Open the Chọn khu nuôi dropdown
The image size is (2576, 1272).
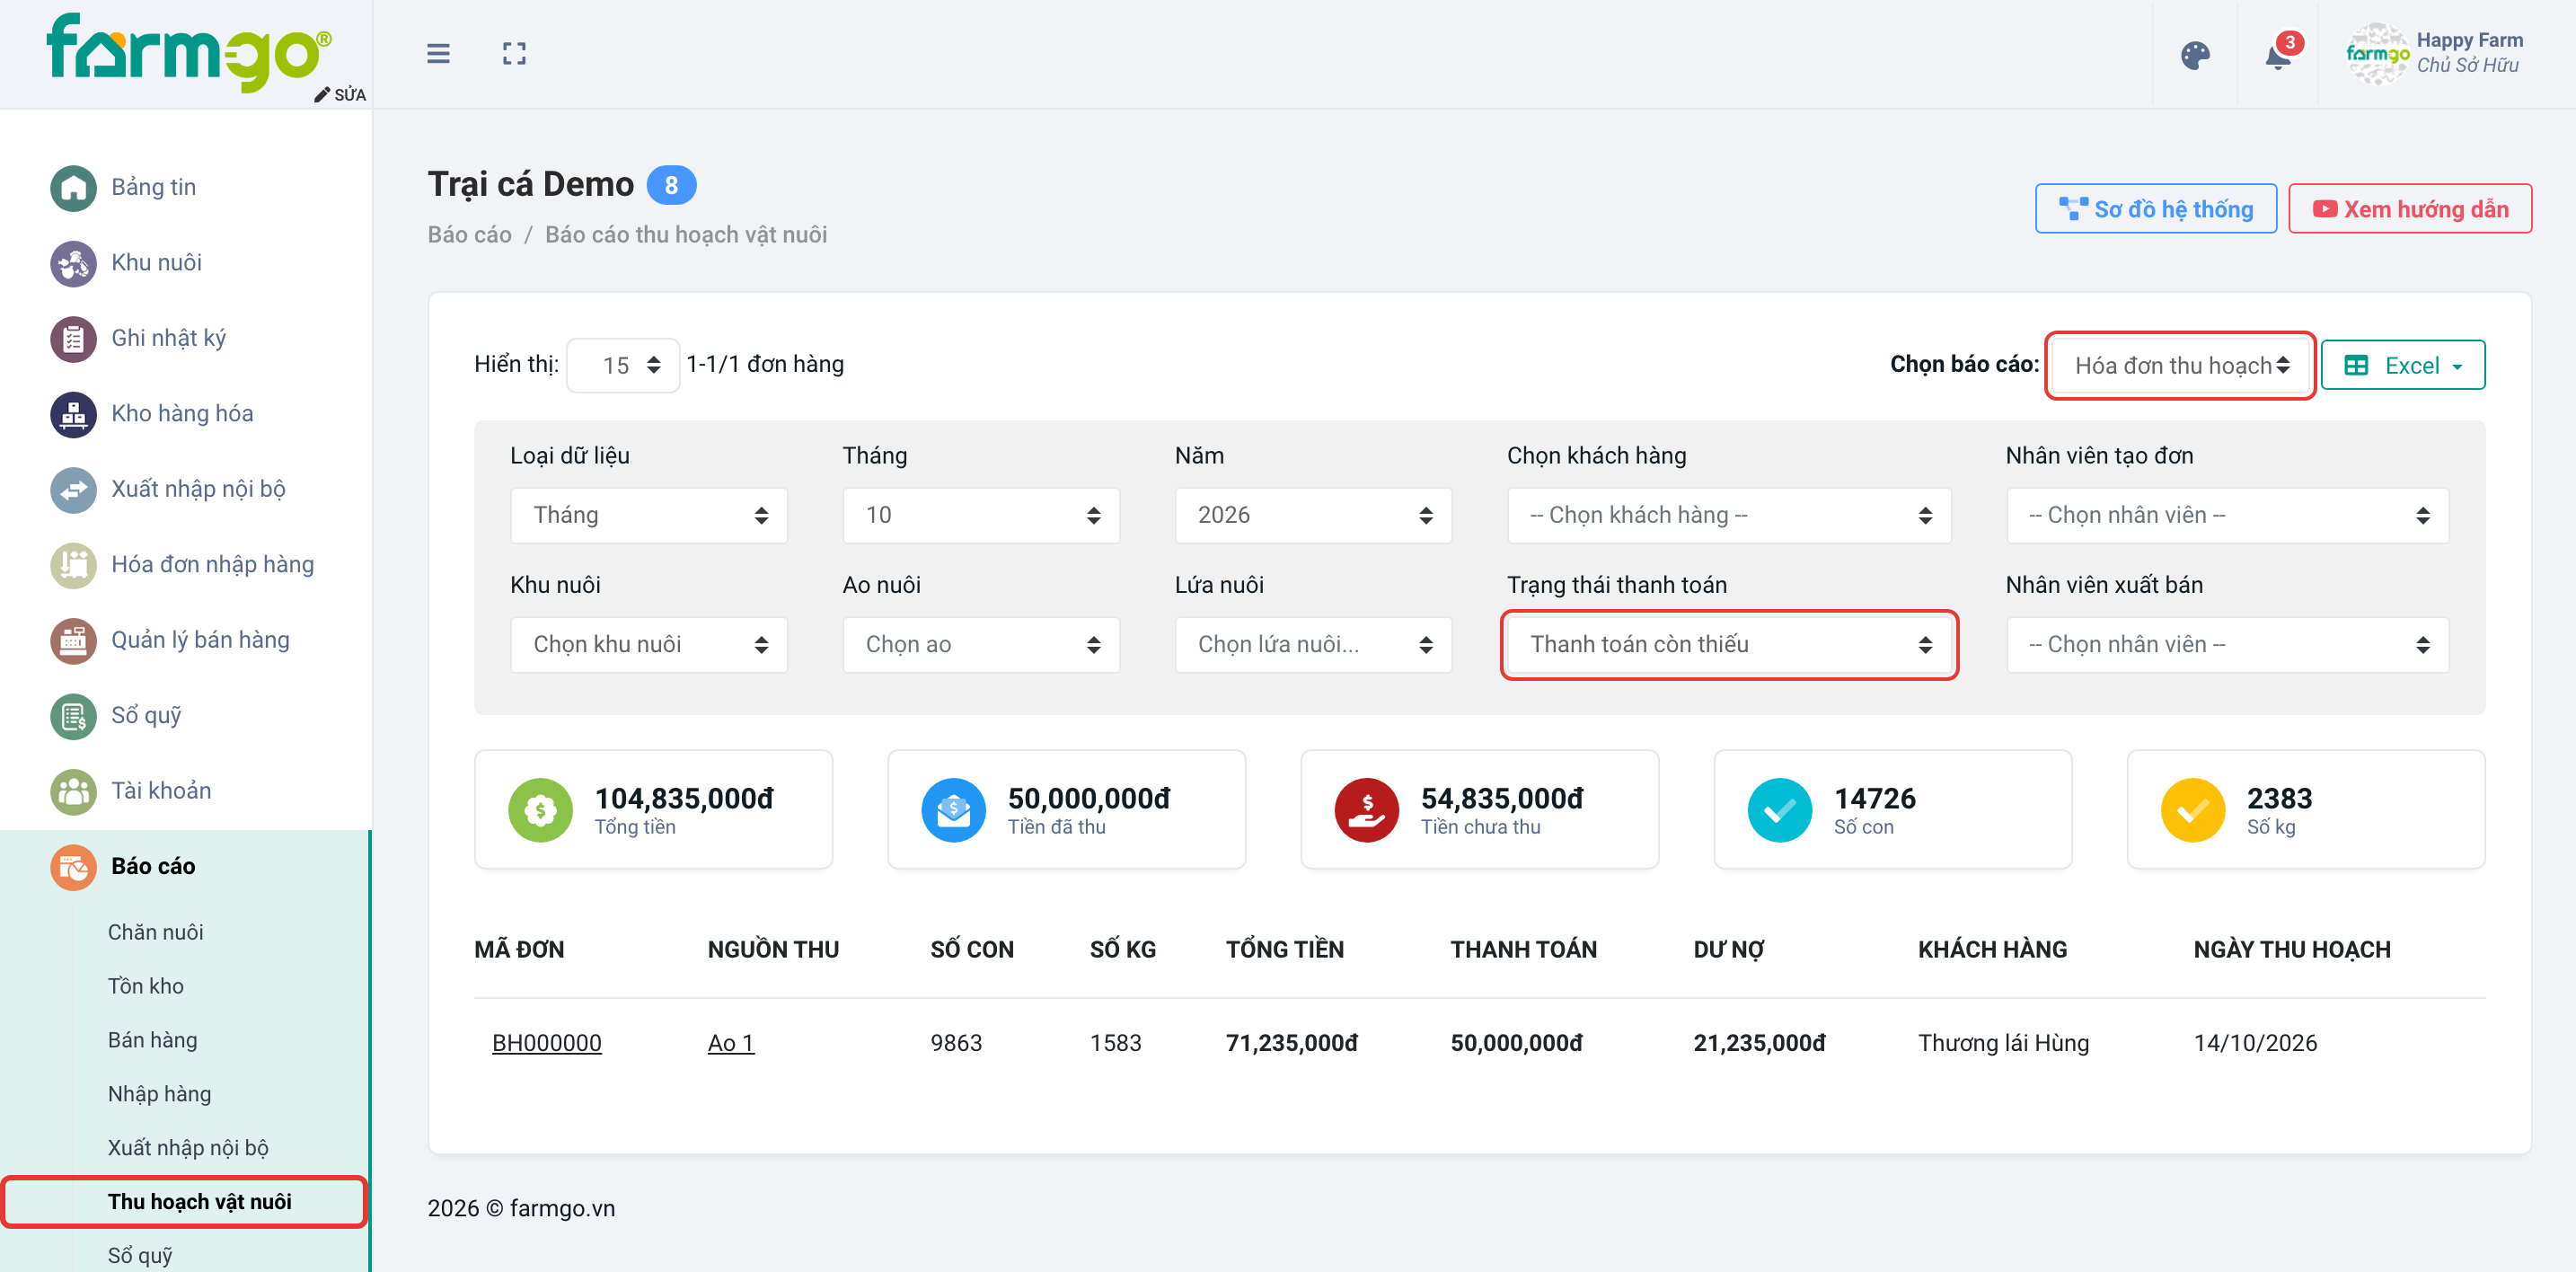point(649,645)
